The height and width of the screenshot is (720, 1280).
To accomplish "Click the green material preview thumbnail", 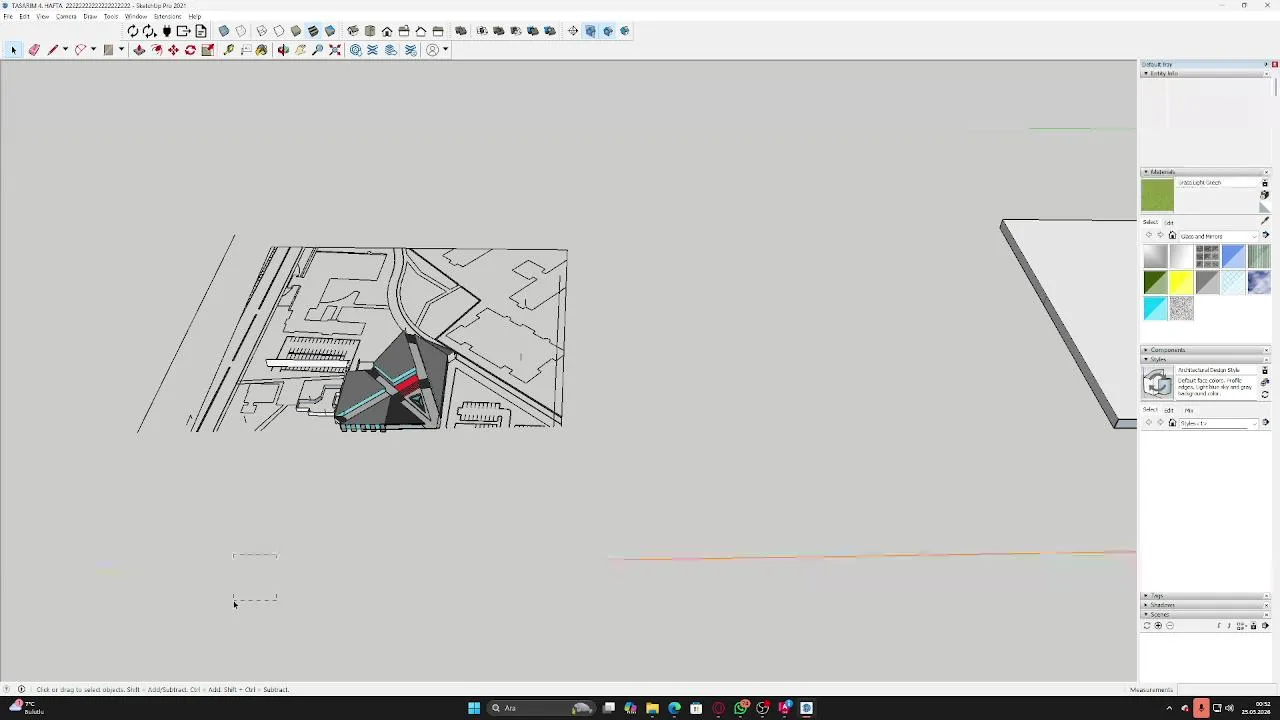I will (1157, 195).
